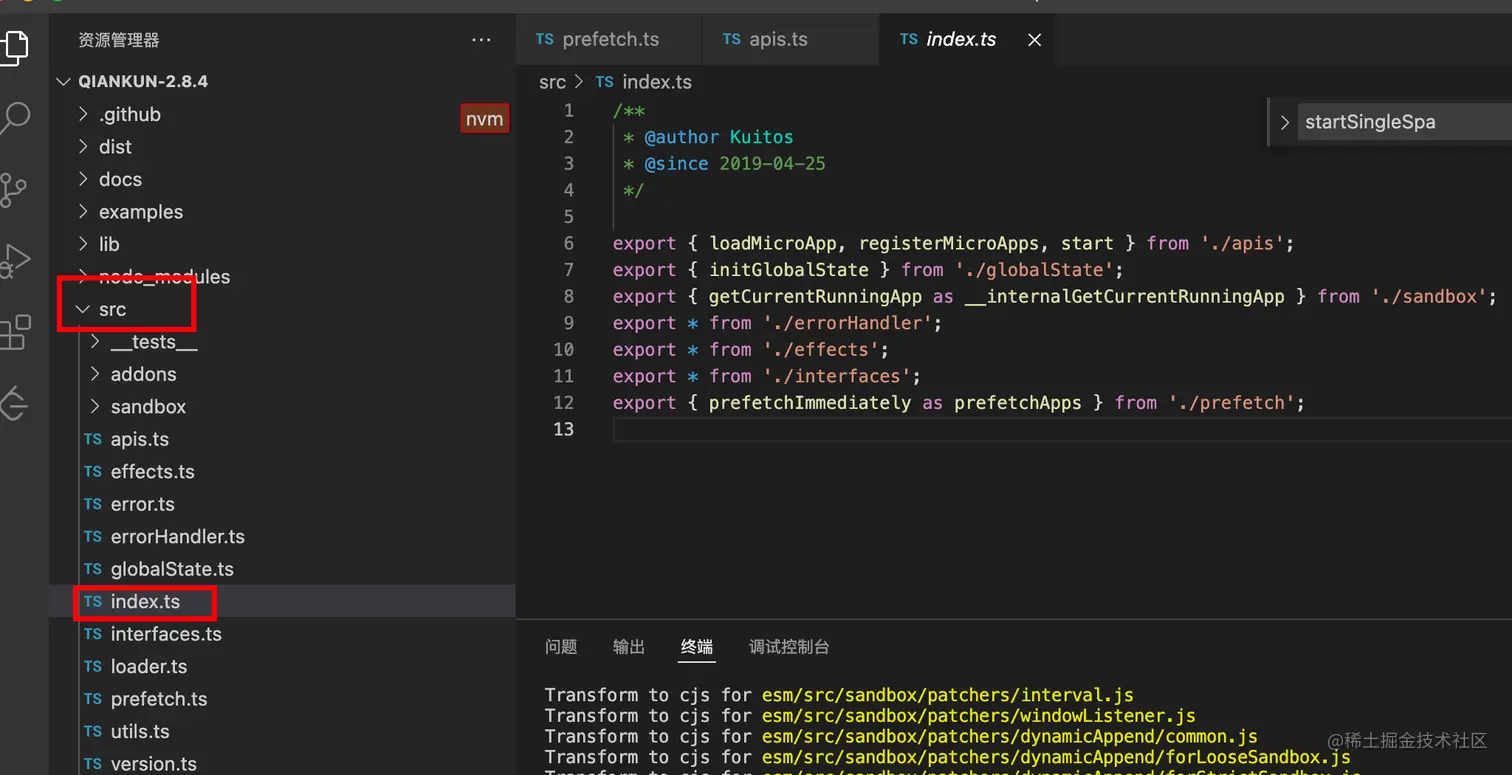Expand the examples folder
Screen dimensions: 1512x775
[84, 212]
